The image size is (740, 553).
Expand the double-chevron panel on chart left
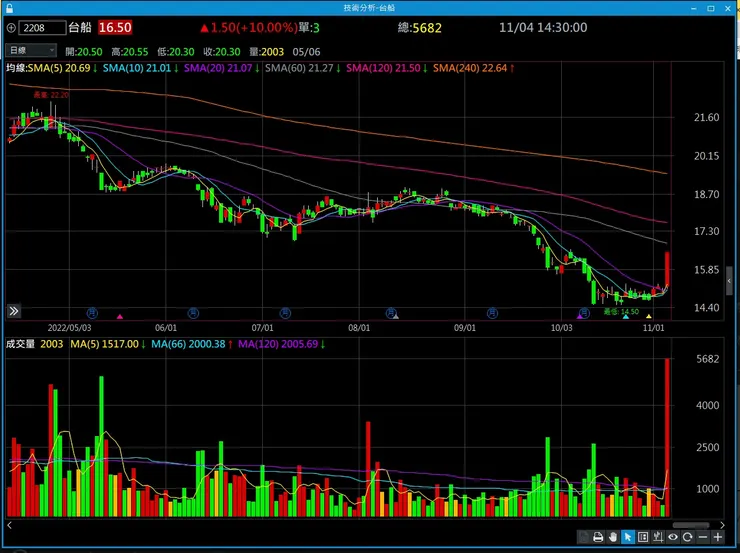pos(14,310)
